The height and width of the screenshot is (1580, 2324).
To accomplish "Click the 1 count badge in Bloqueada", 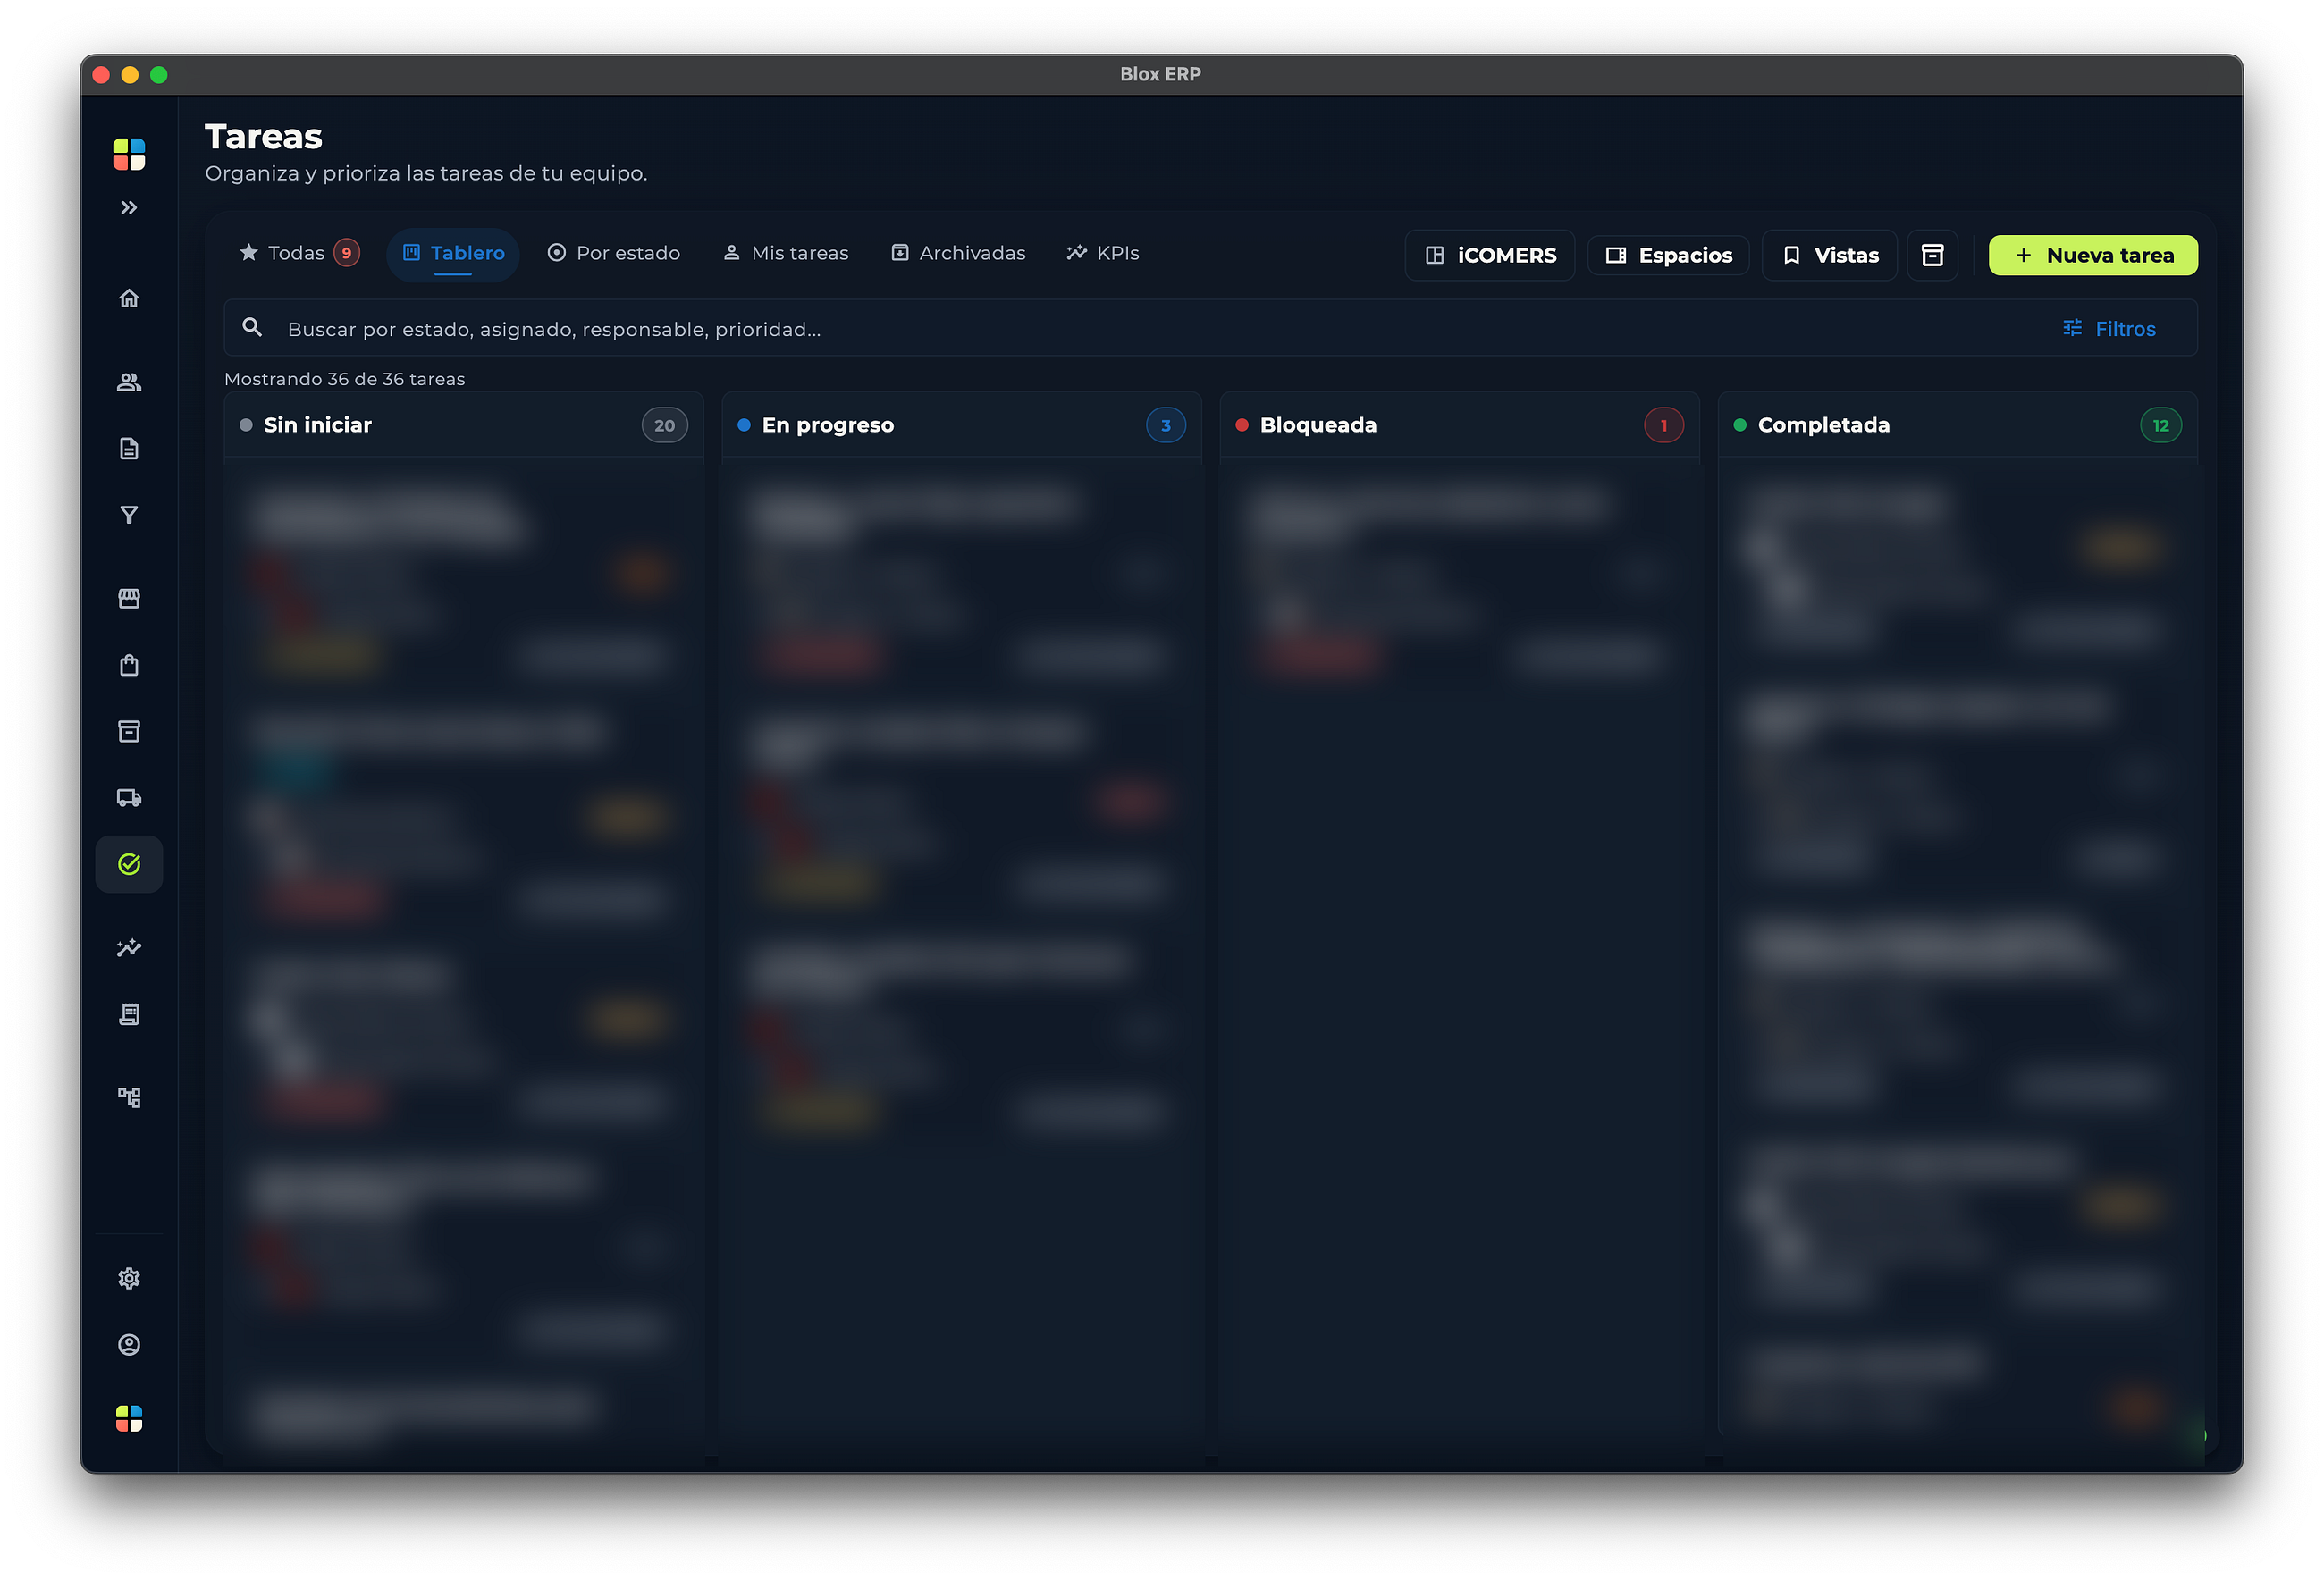I will (x=1664, y=425).
